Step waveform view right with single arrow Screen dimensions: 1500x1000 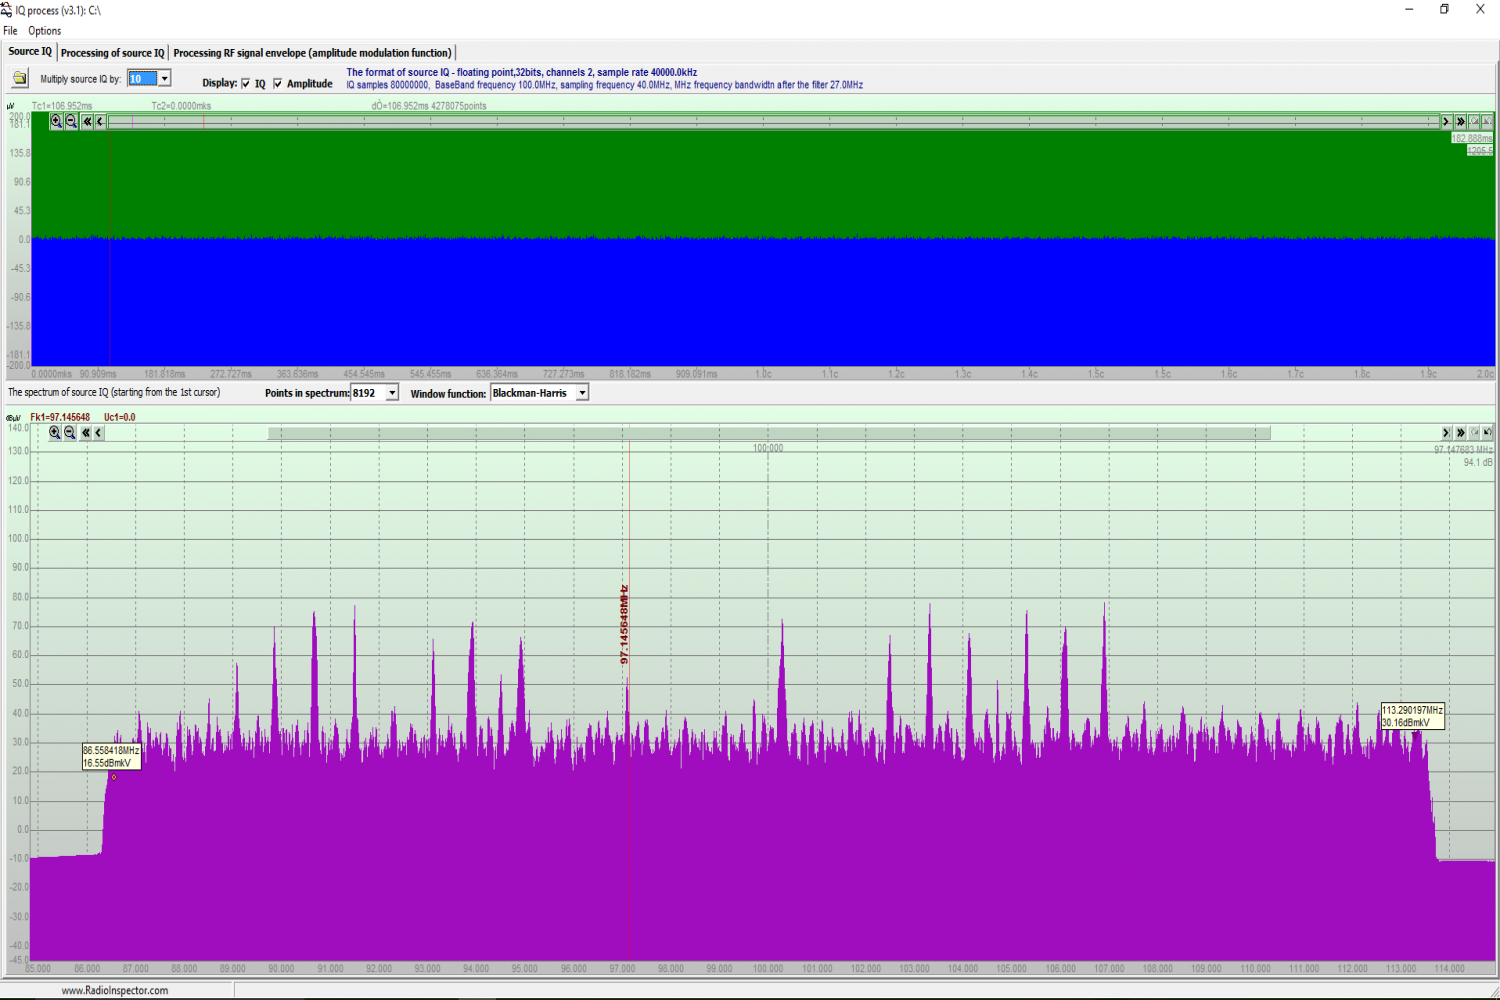(1446, 121)
